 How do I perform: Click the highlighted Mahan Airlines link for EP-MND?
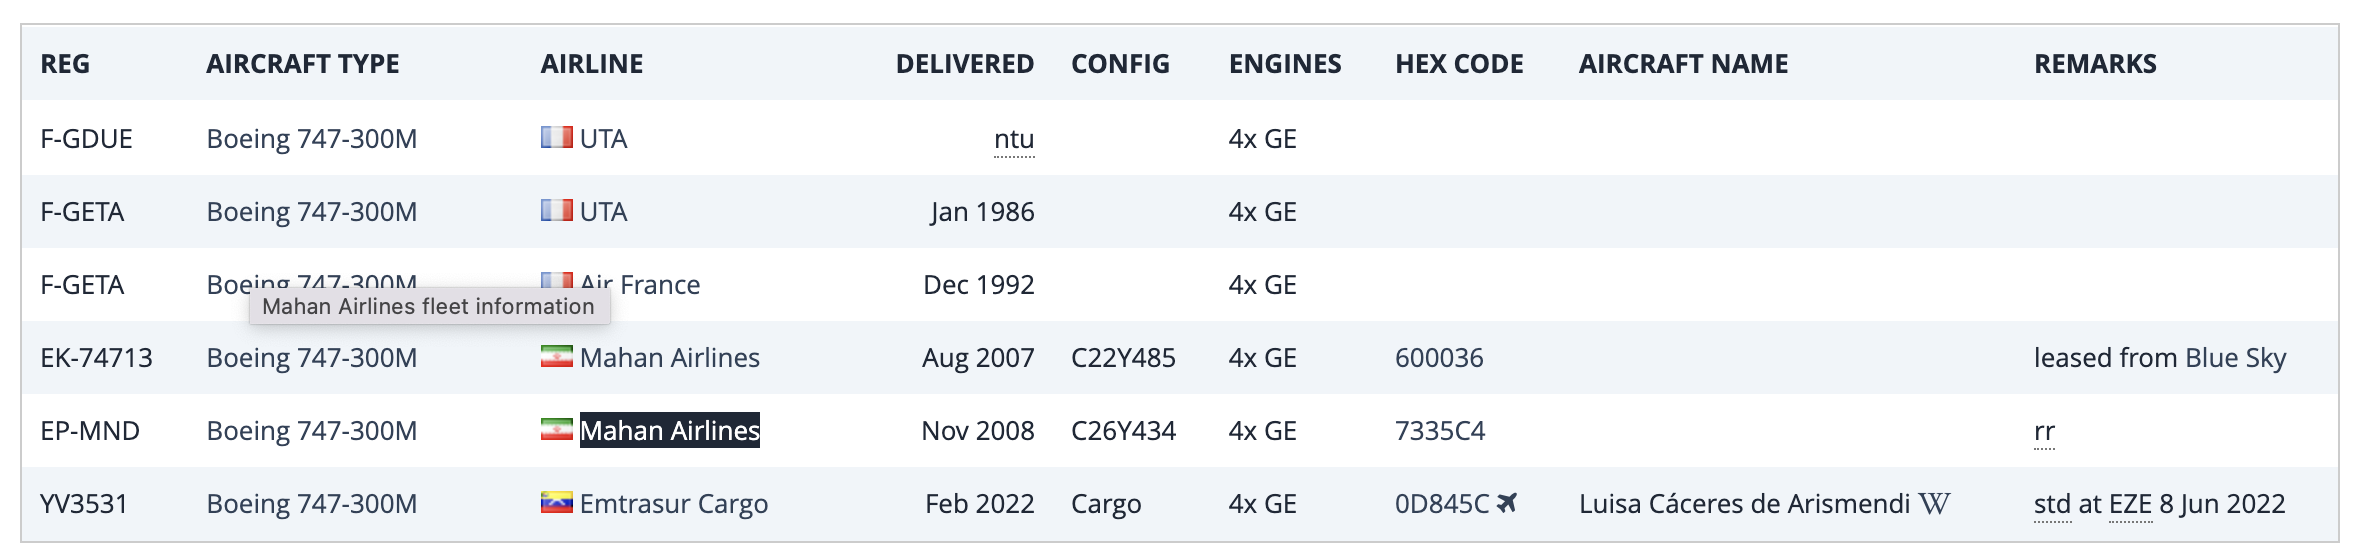(669, 431)
